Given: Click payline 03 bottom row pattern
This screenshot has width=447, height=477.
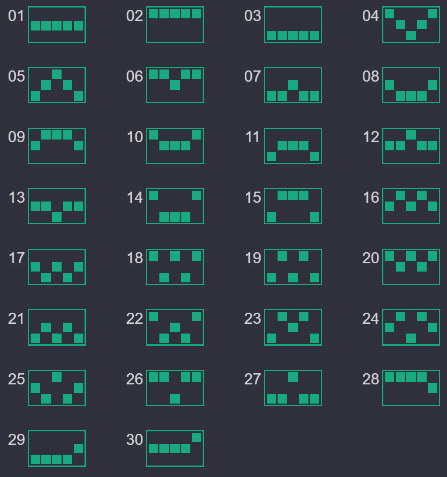Looking at the screenshot, I should pos(293,24).
